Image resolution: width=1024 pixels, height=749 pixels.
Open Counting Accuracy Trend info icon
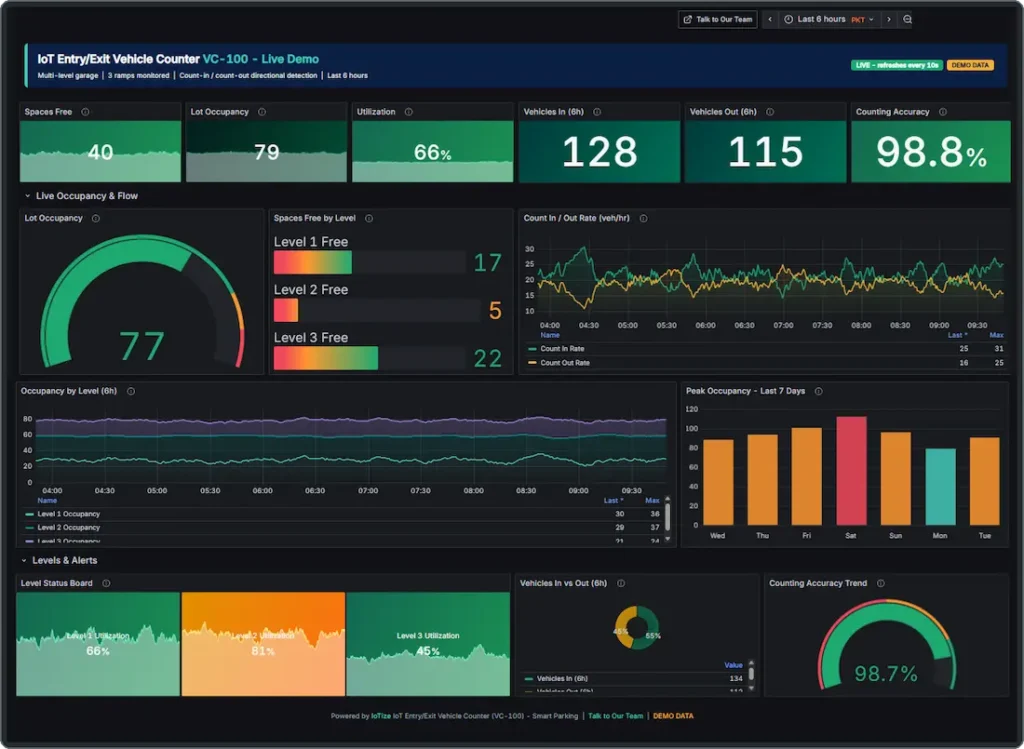tap(881, 583)
